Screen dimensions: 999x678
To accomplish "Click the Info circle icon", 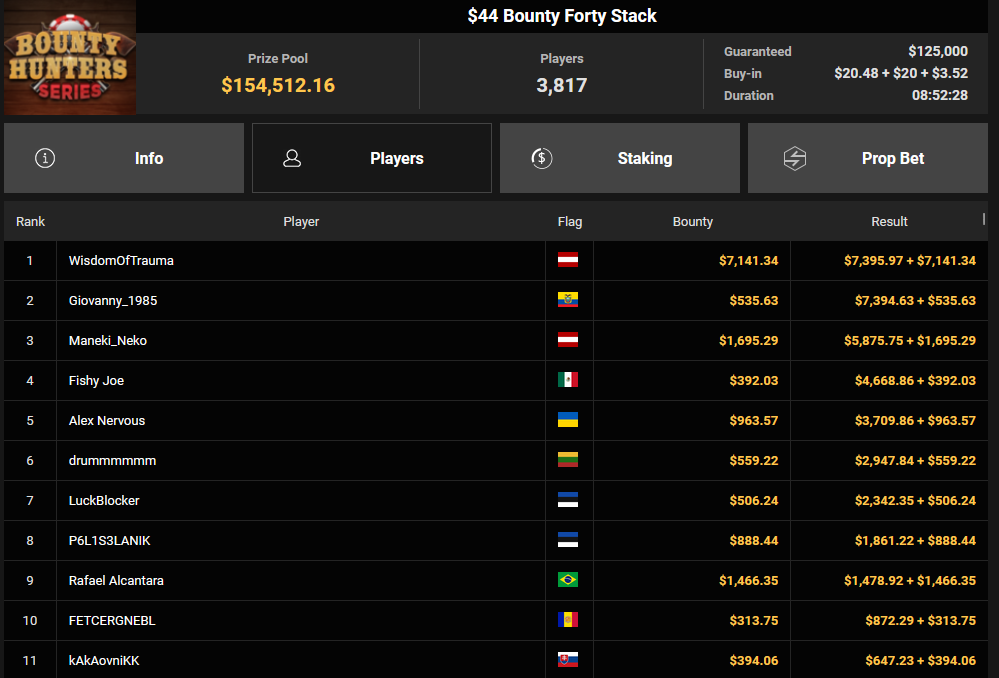I will tap(45, 158).
